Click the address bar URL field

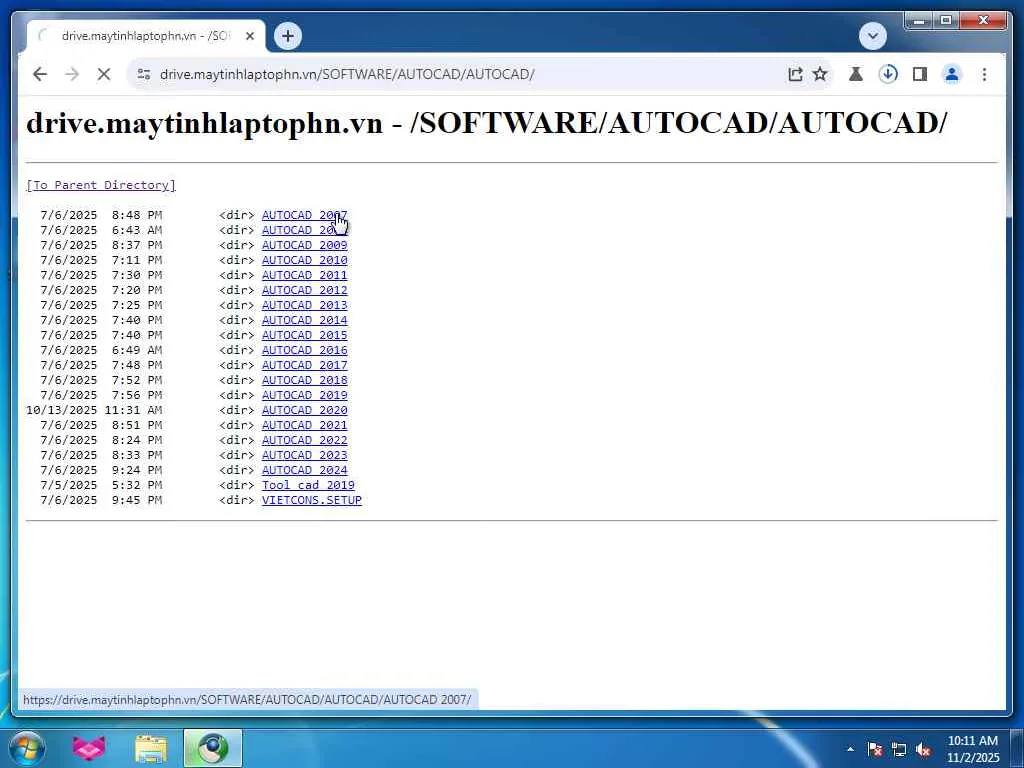coord(457,74)
